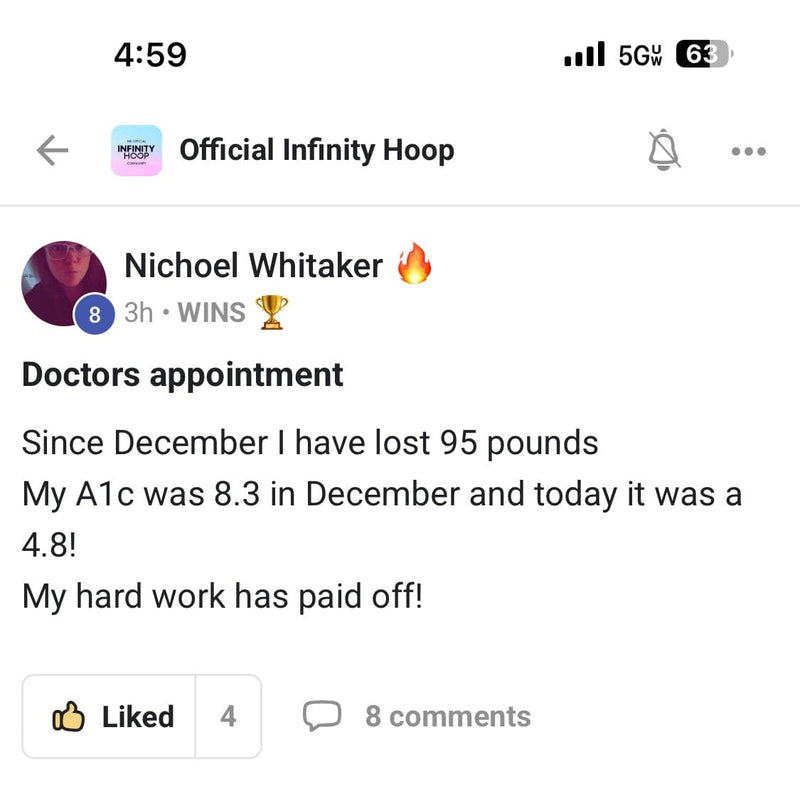Tap the cellular signal bars icon

coord(585,55)
